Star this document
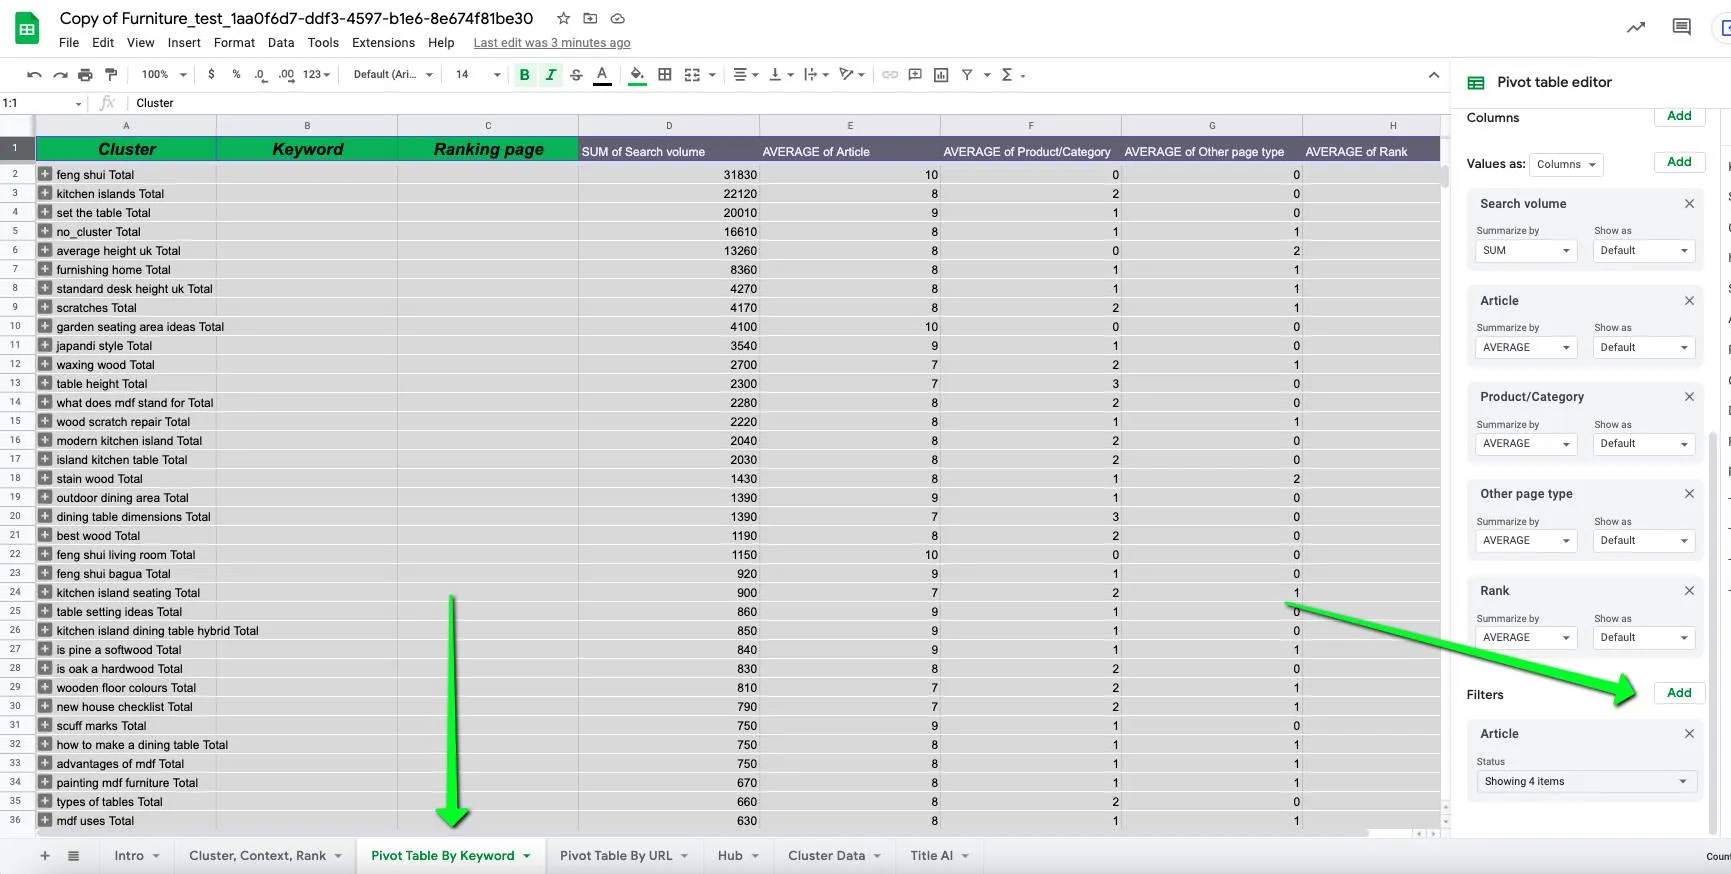Image resolution: width=1731 pixels, height=874 pixels. pos(563,18)
